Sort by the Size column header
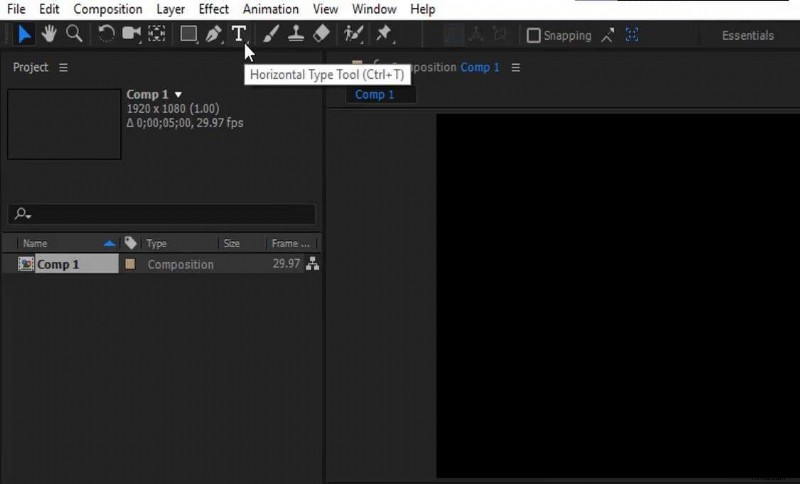Viewport: 800px width, 484px height. (231, 244)
